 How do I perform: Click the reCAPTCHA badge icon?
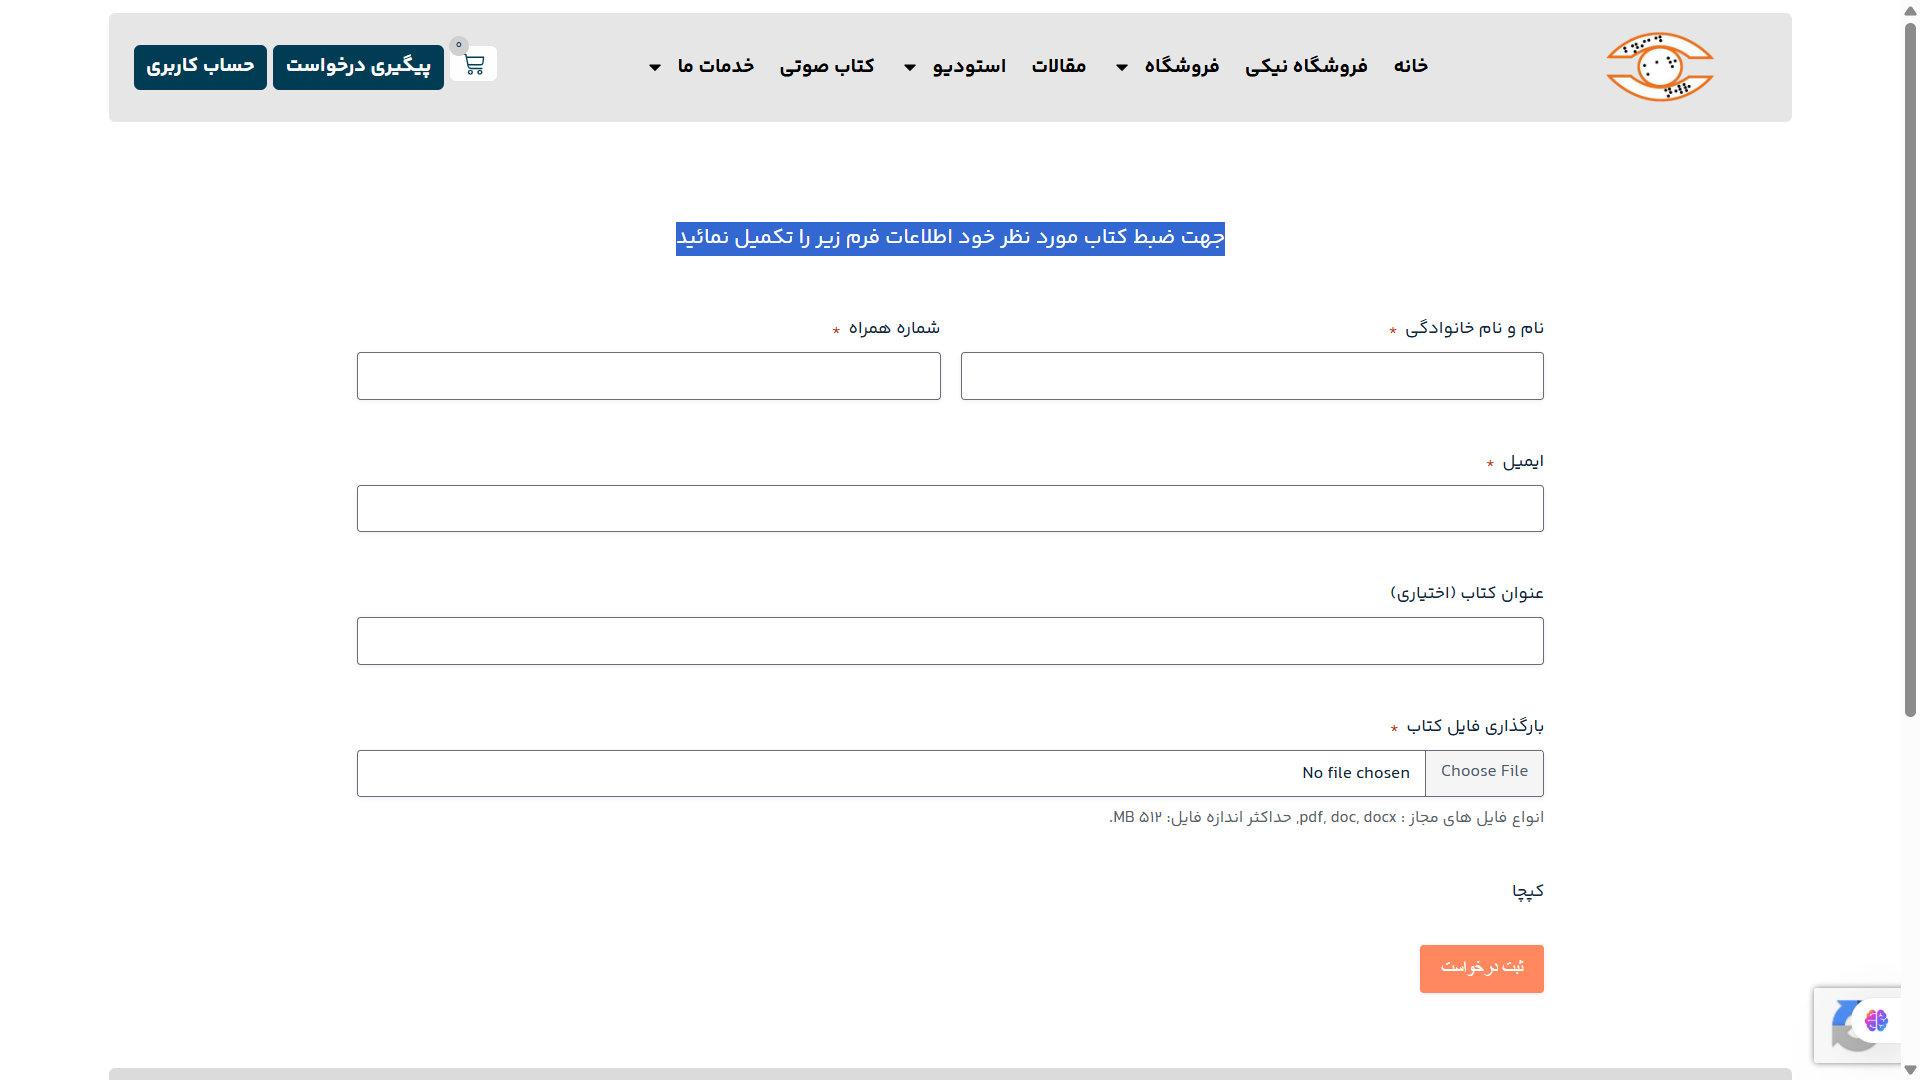pyautogui.click(x=1845, y=1026)
